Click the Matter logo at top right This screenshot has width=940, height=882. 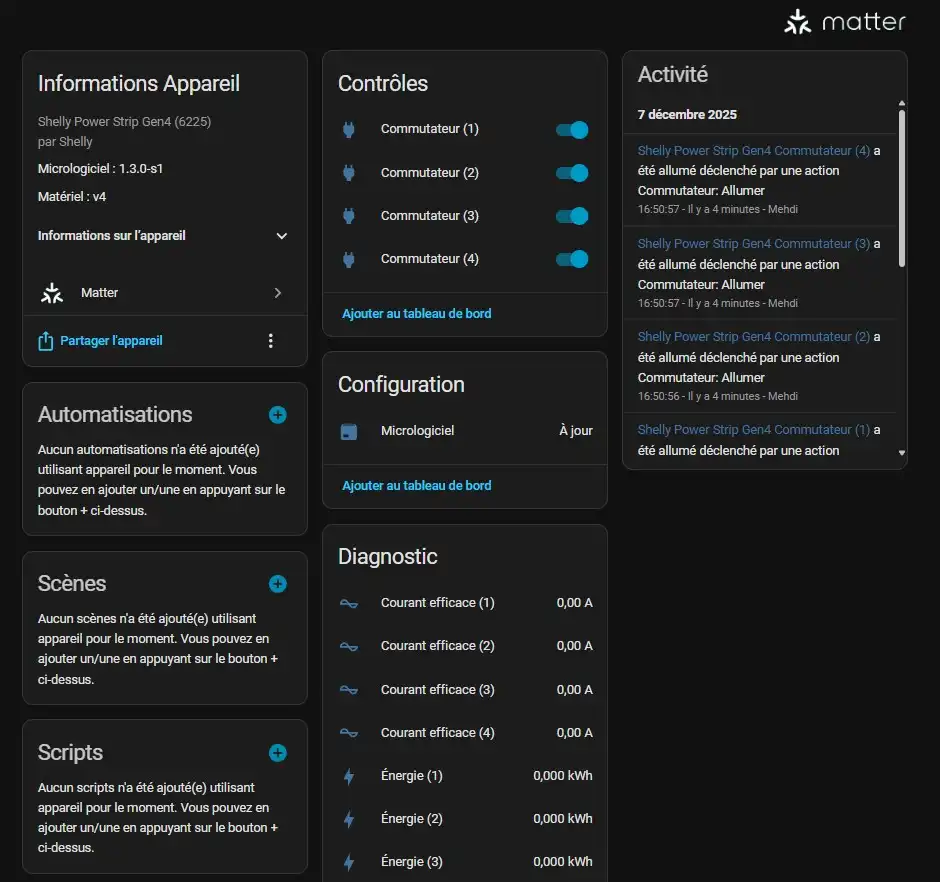(x=845, y=22)
